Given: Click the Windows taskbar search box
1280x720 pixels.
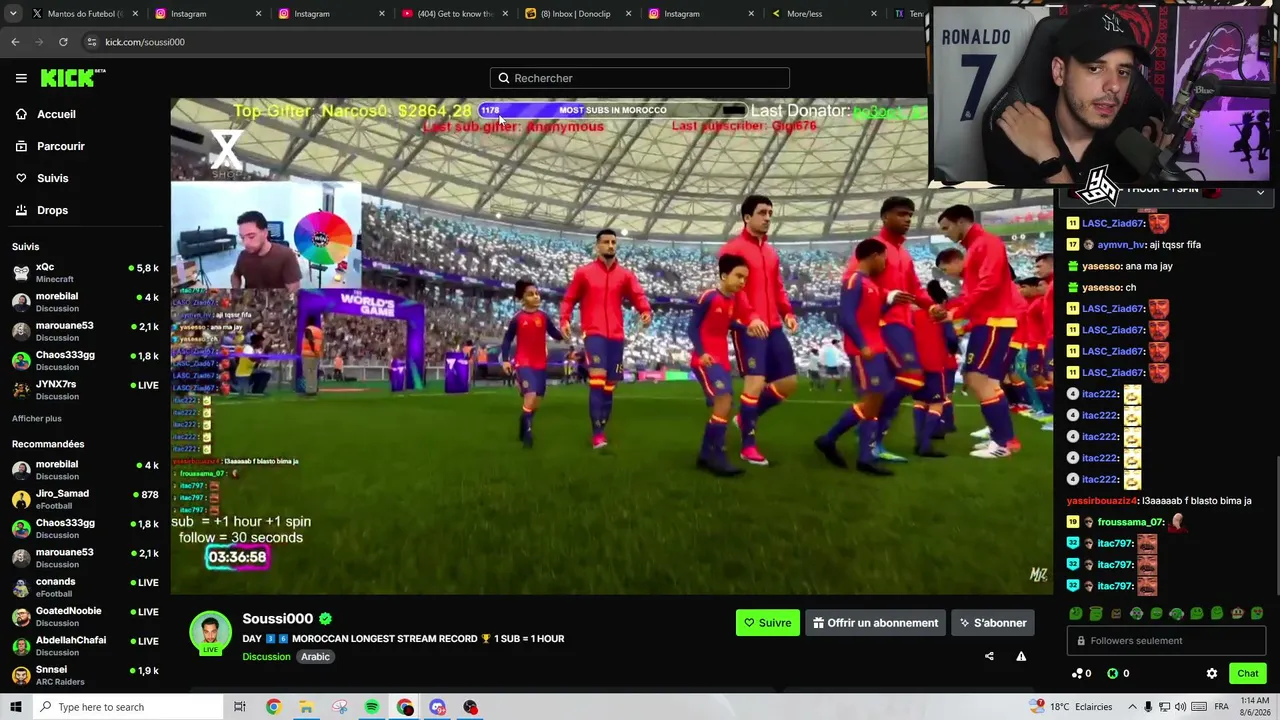Looking at the screenshot, I should tap(128, 707).
